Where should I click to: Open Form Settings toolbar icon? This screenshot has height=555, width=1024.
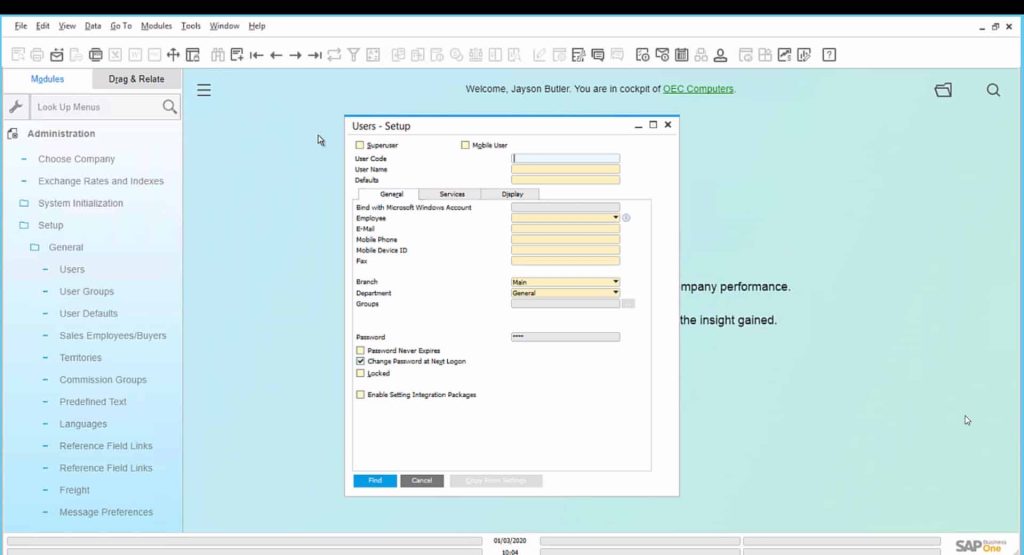578,55
